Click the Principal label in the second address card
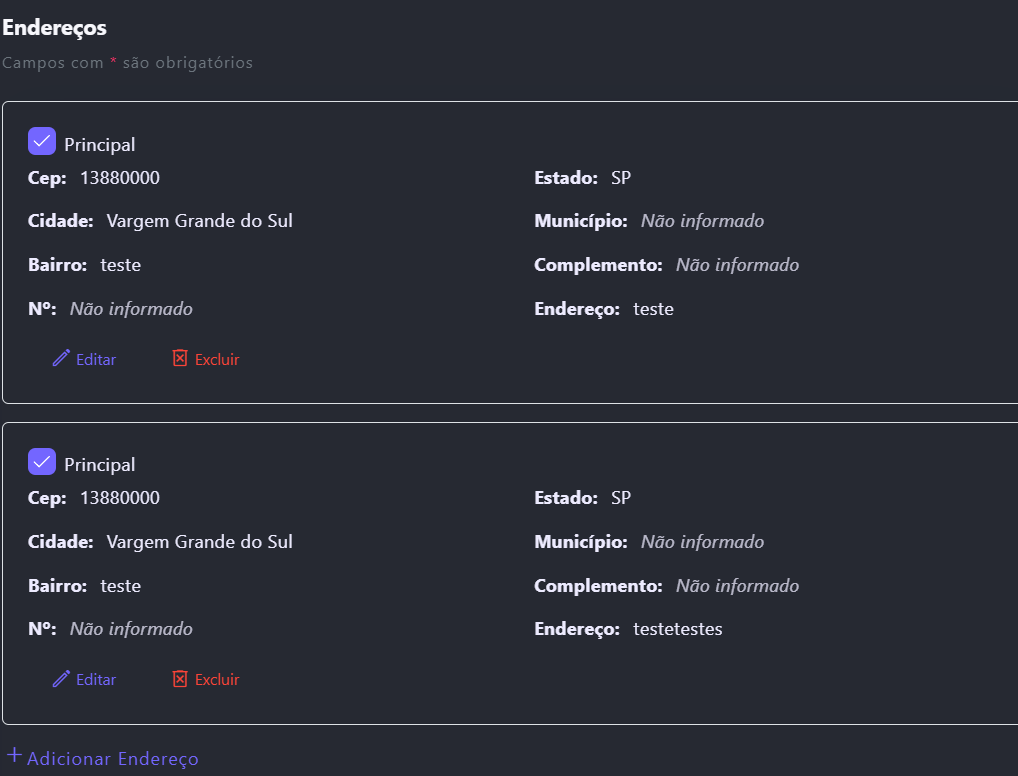 click(x=100, y=465)
